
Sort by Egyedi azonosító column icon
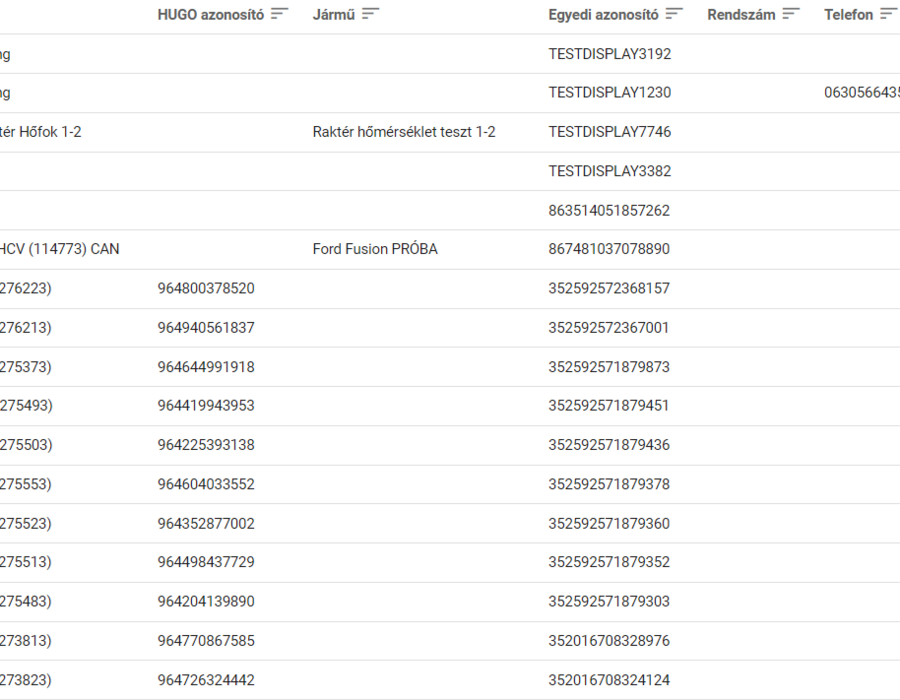tap(674, 14)
